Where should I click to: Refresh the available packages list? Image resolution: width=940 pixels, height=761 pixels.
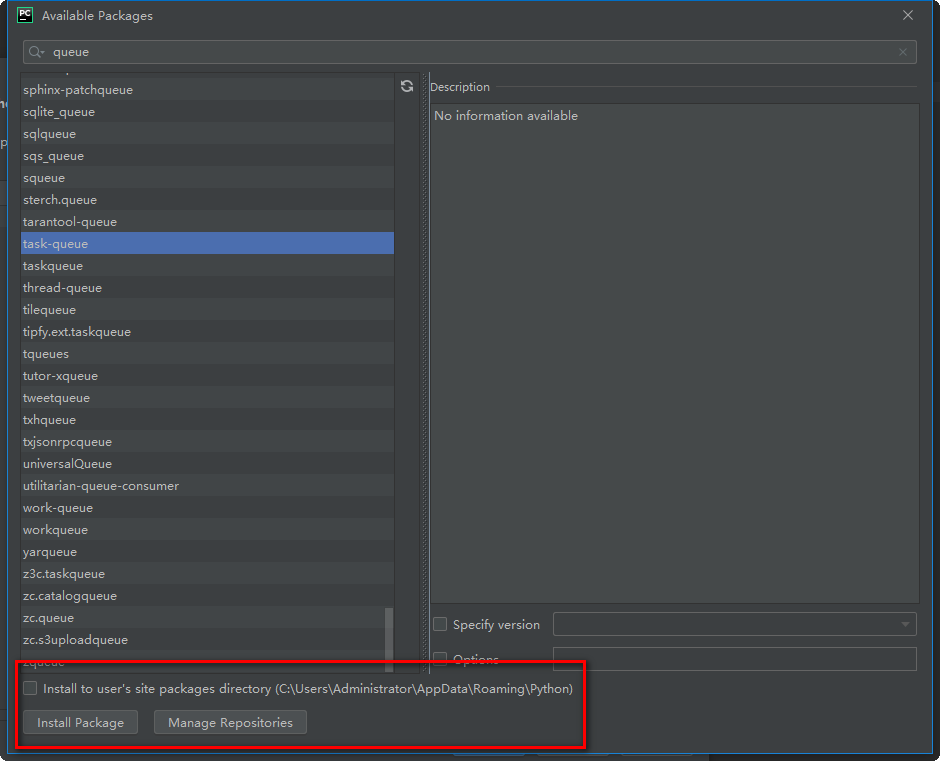[406, 87]
